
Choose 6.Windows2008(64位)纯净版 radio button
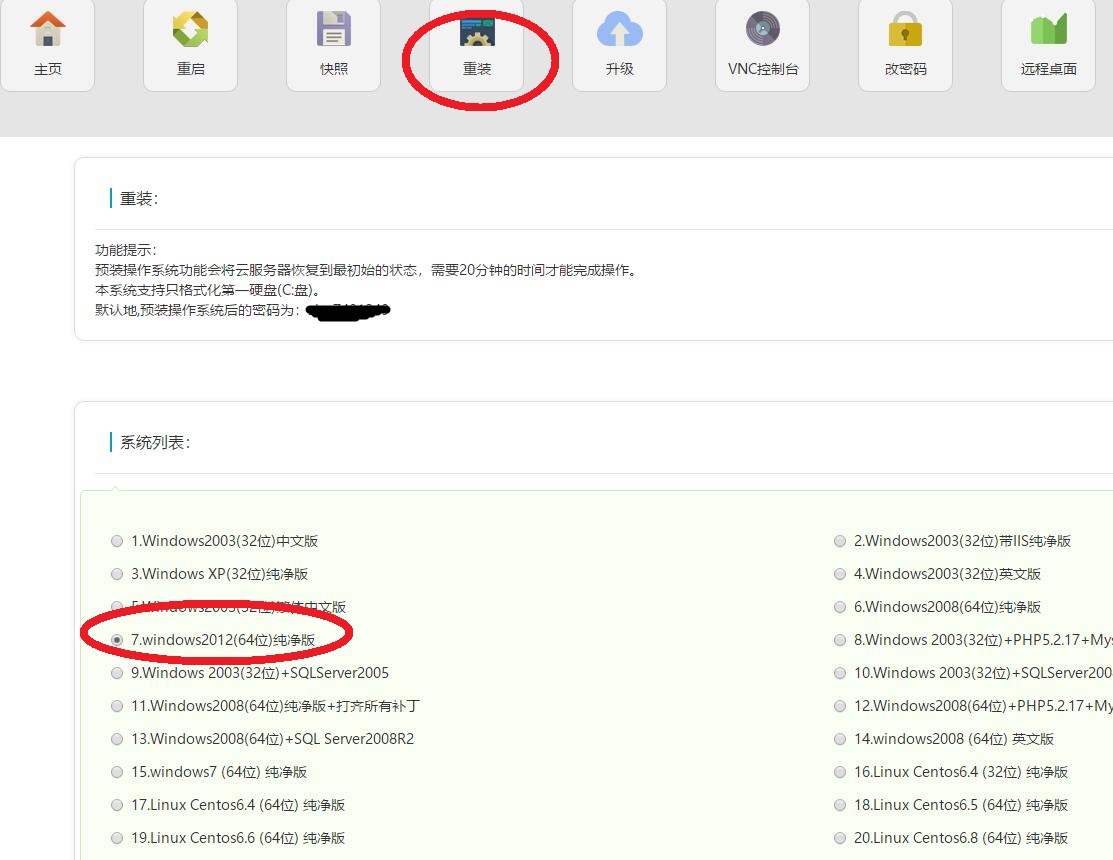[840, 607]
